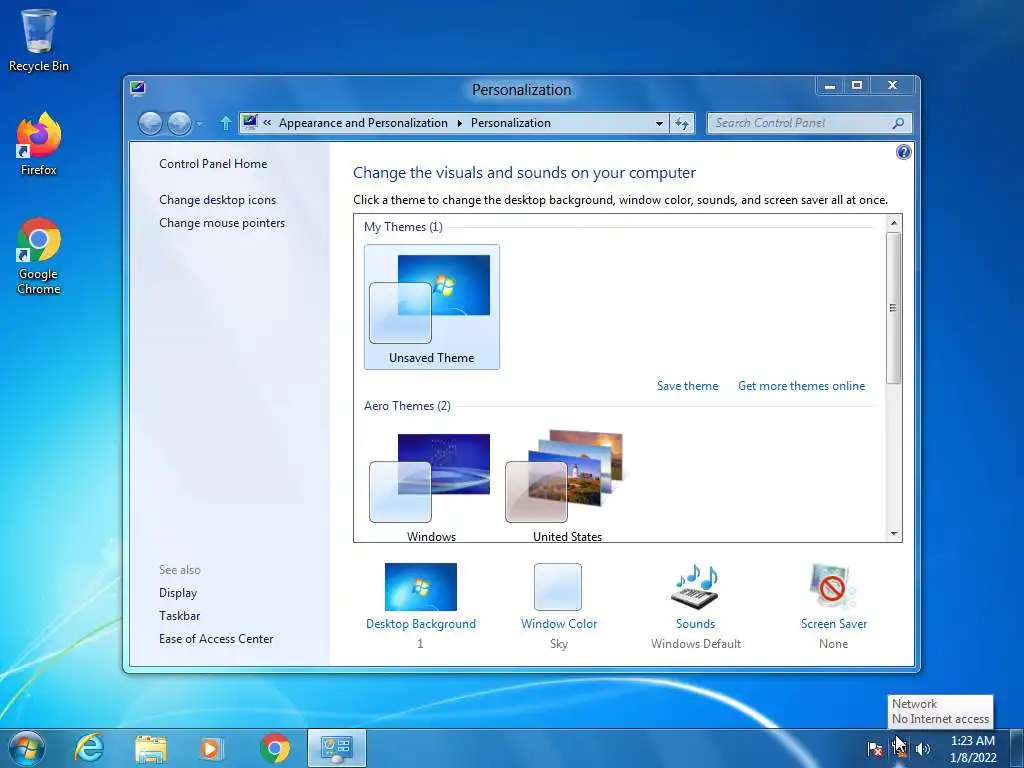
Task: Open Windows Media Player from taskbar
Action: pyautogui.click(x=211, y=748)
